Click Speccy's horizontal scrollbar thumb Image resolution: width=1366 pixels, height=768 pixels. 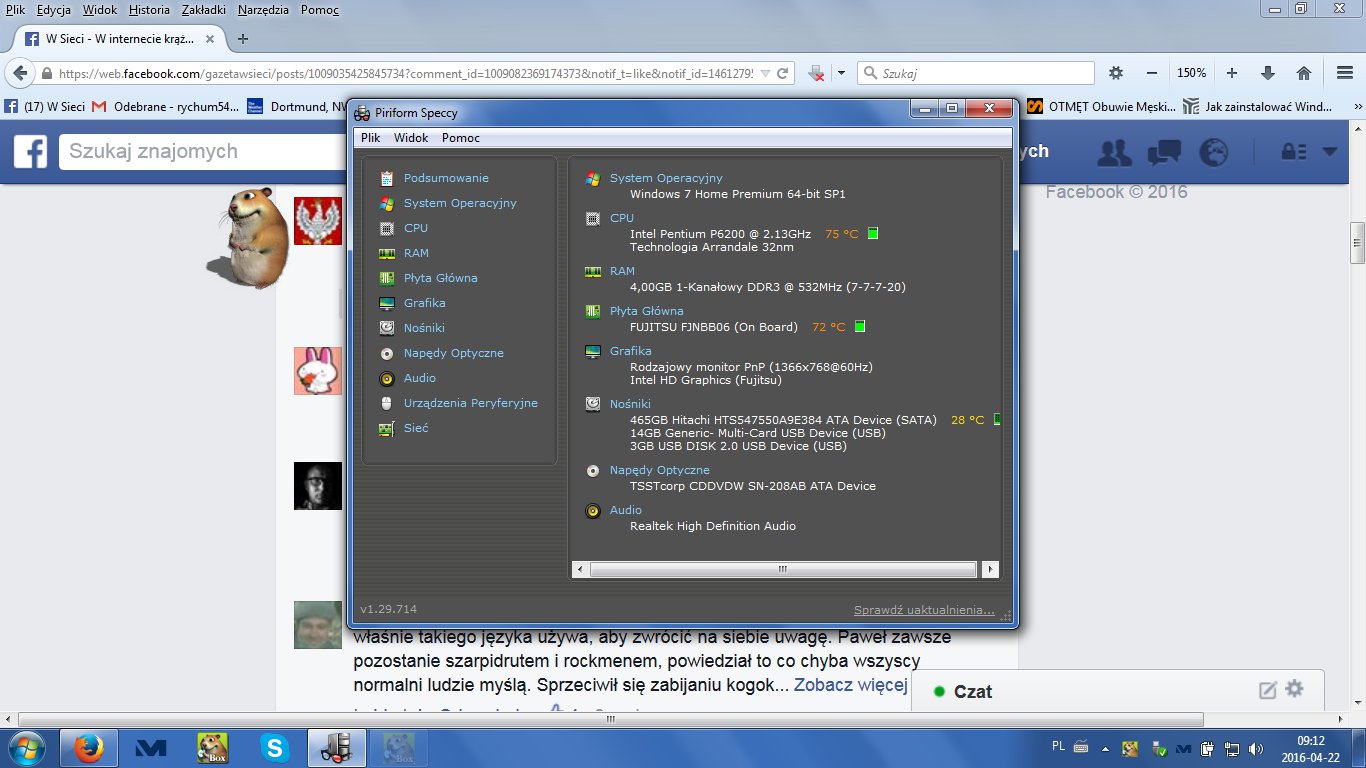[783, 569]
